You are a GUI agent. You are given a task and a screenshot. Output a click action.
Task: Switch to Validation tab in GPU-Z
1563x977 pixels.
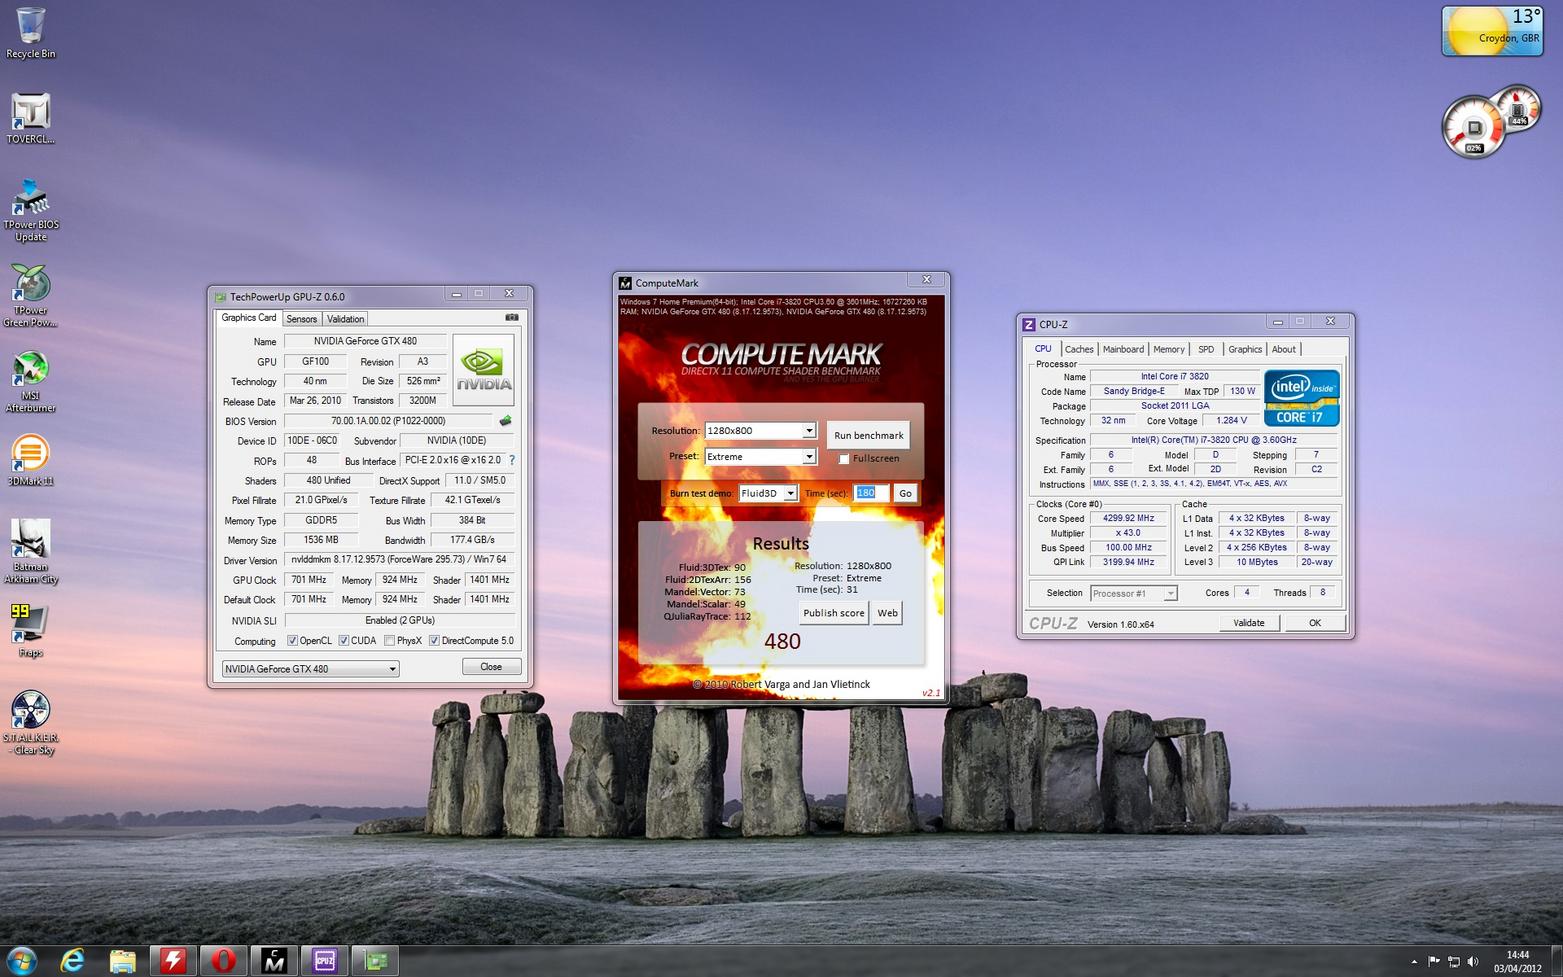pos(346,319)
